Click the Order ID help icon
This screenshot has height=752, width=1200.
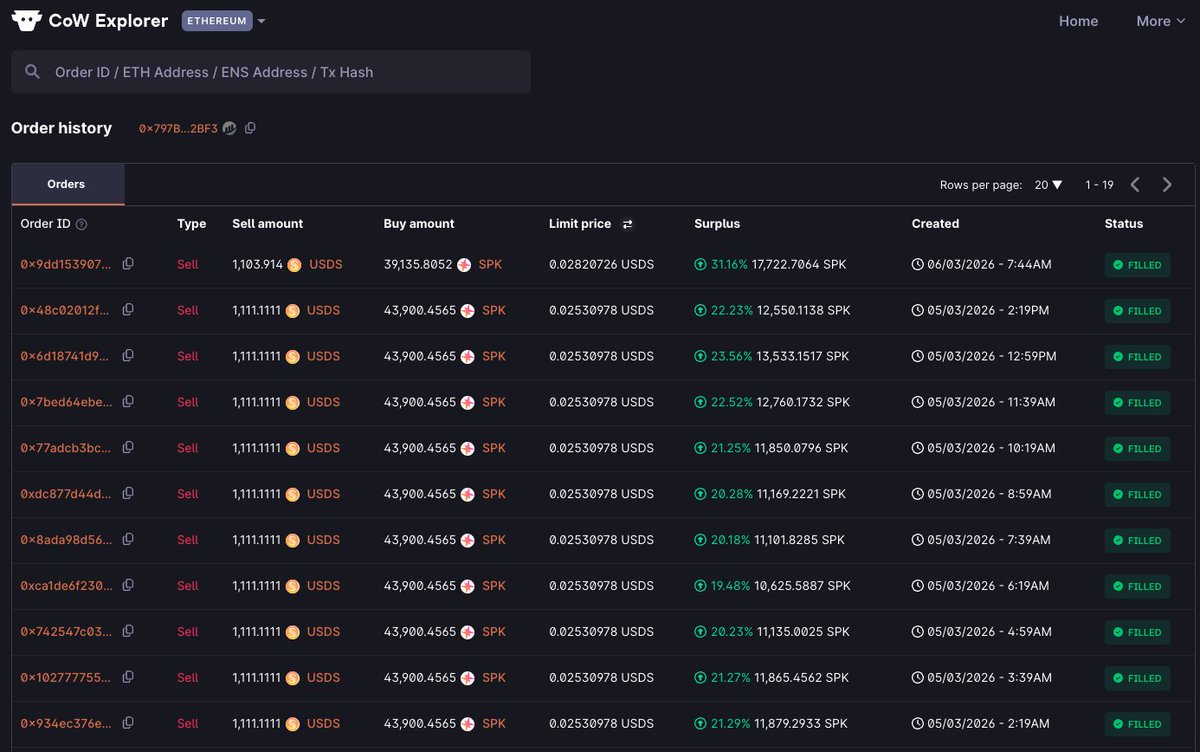coord(82,225)
